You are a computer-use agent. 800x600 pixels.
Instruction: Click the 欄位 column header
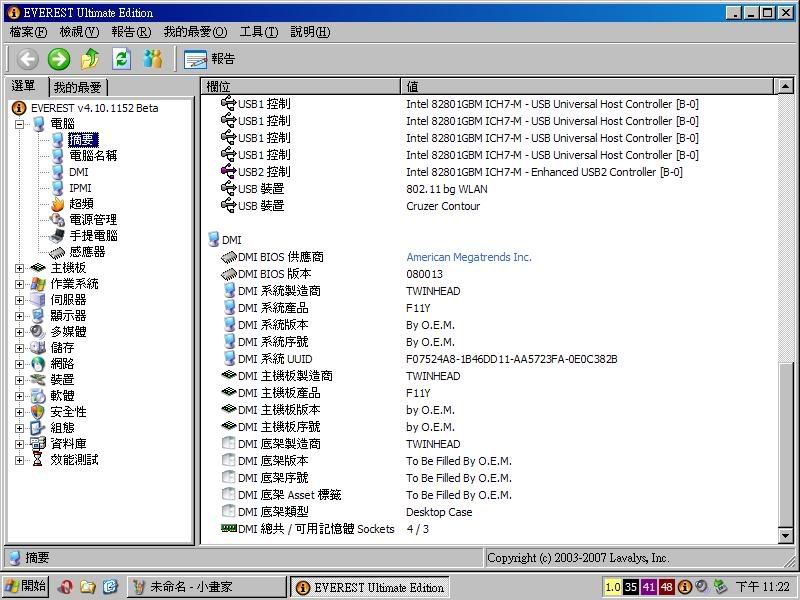pyautogui.click(x=301, y=87)
